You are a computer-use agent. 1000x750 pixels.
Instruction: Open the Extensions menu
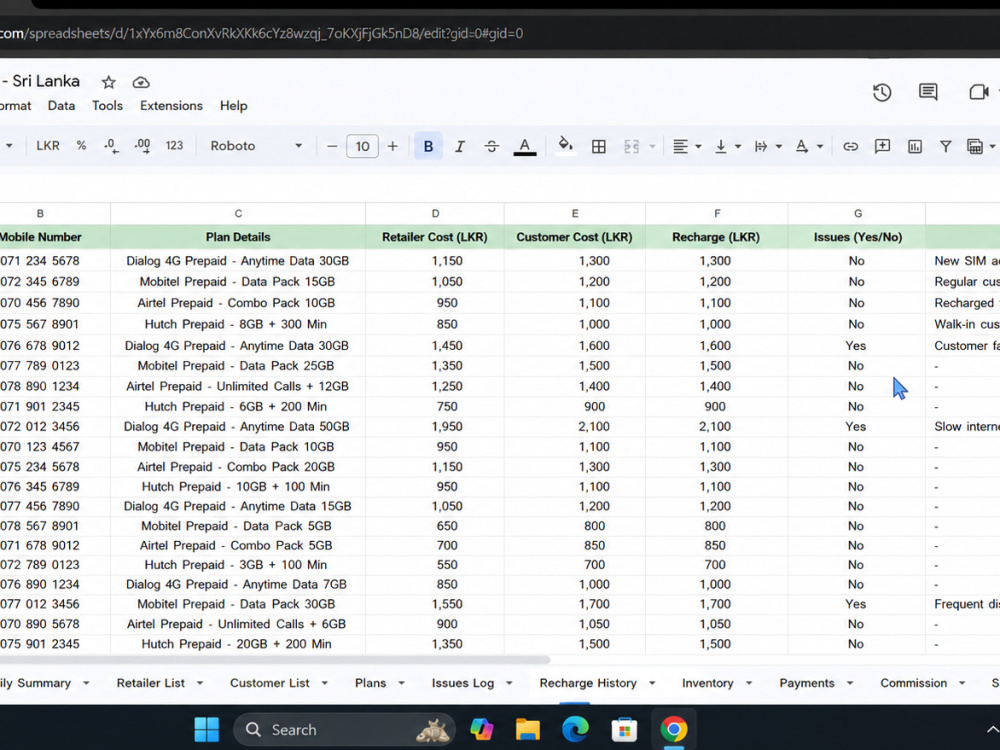pyautogui.click(x=172, y=106)
